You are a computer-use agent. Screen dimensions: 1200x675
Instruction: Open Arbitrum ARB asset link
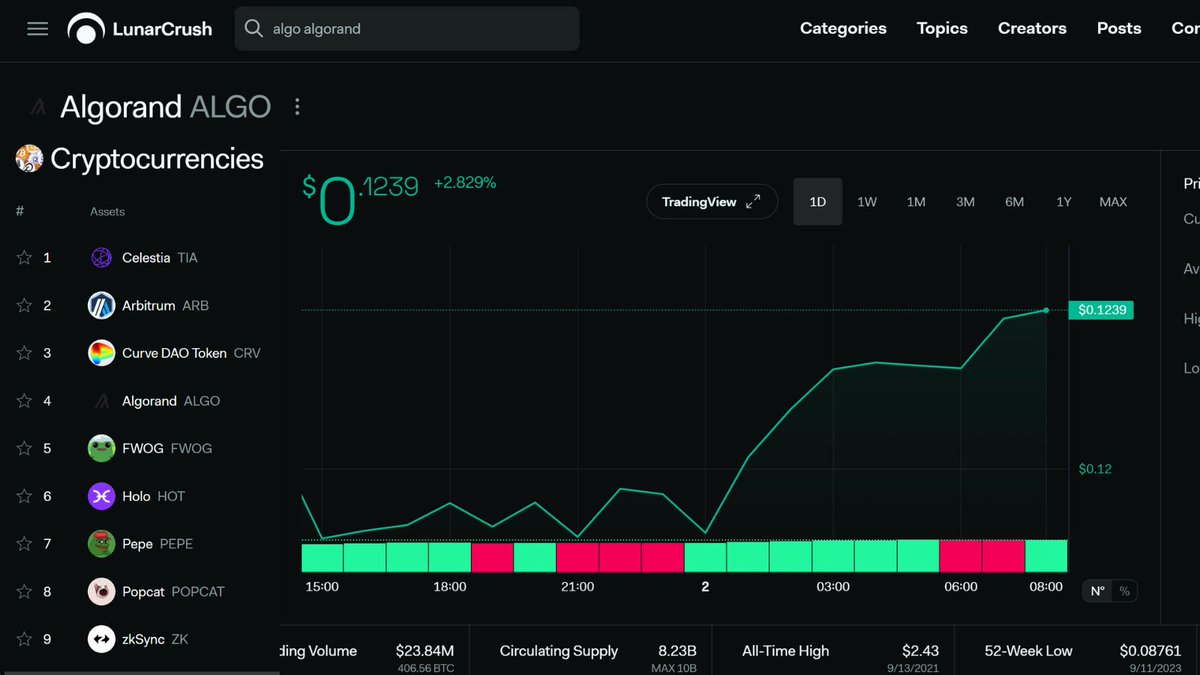[x=166, y=306]
